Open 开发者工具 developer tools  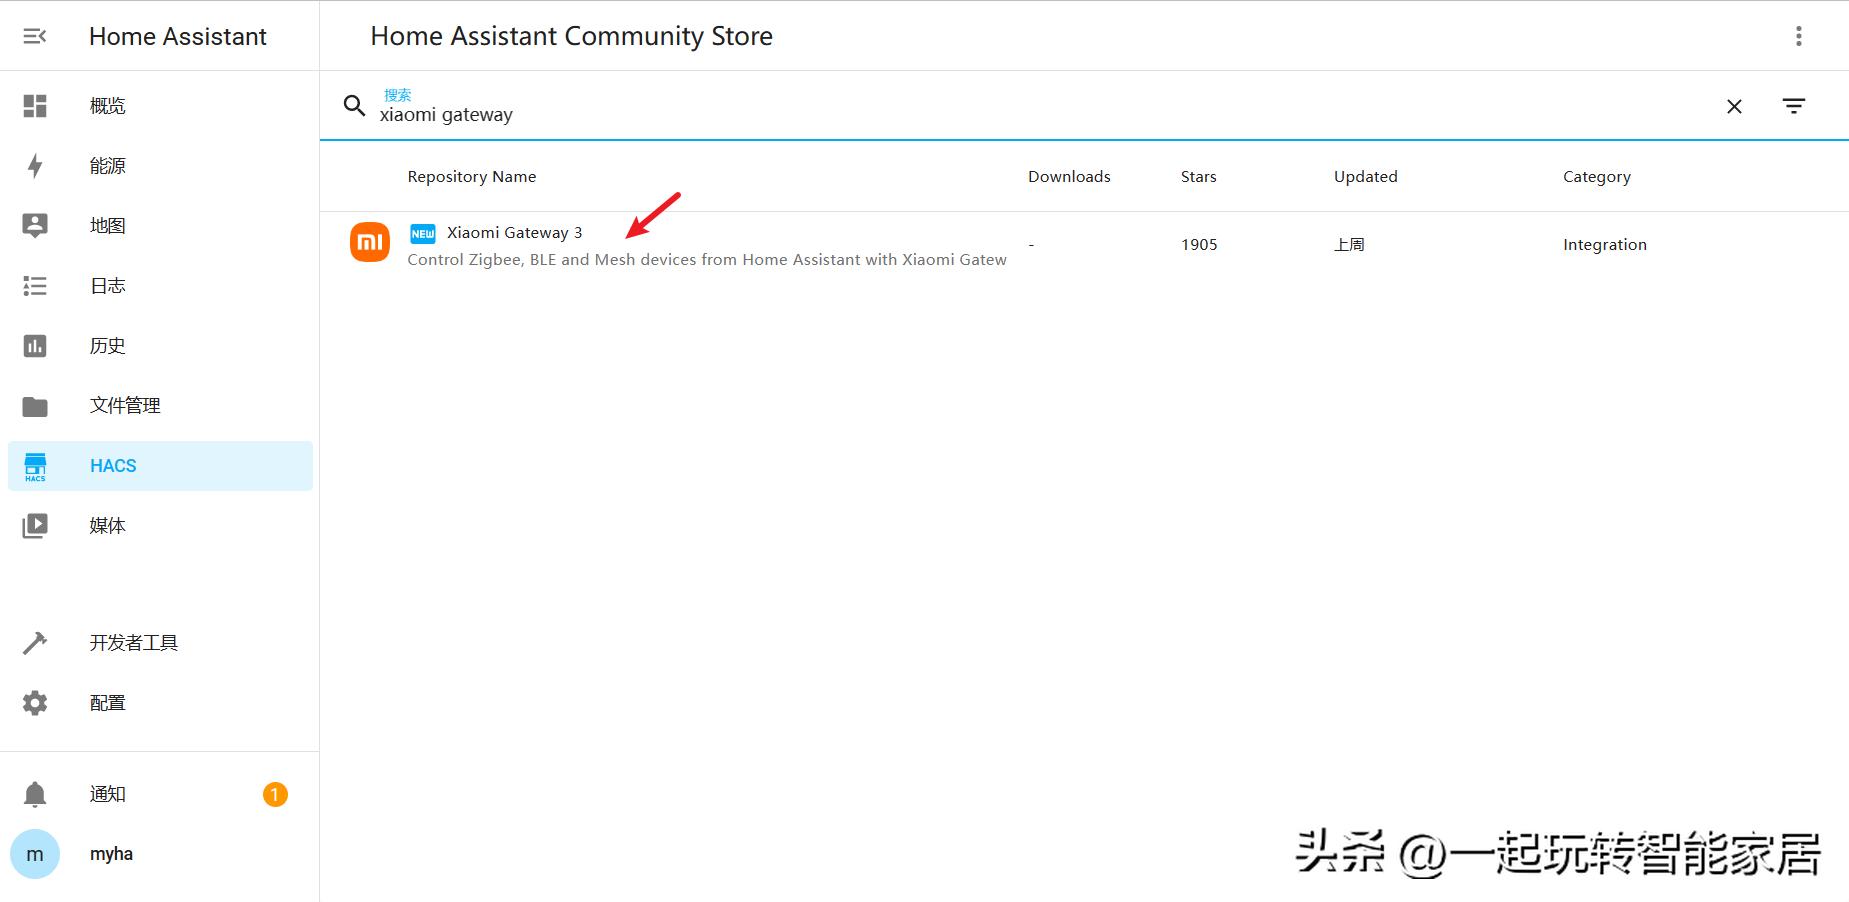tap(134, 642)
